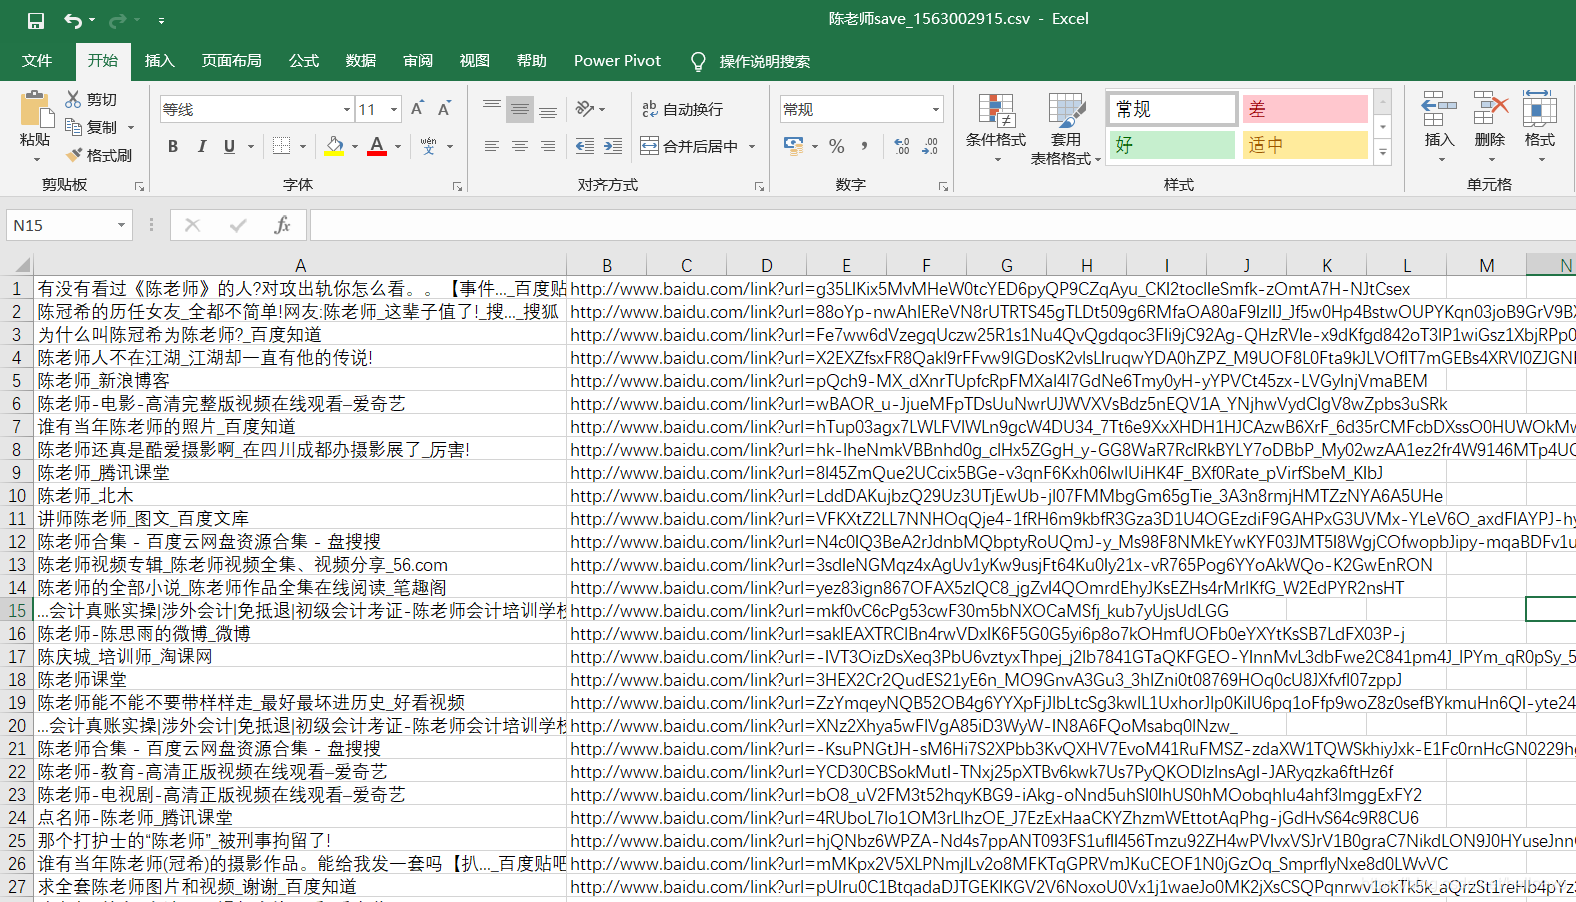Click cell A5 陈老师_新浪博客
This screenshot has width=1576, height=902.
(x=300, y=380)
